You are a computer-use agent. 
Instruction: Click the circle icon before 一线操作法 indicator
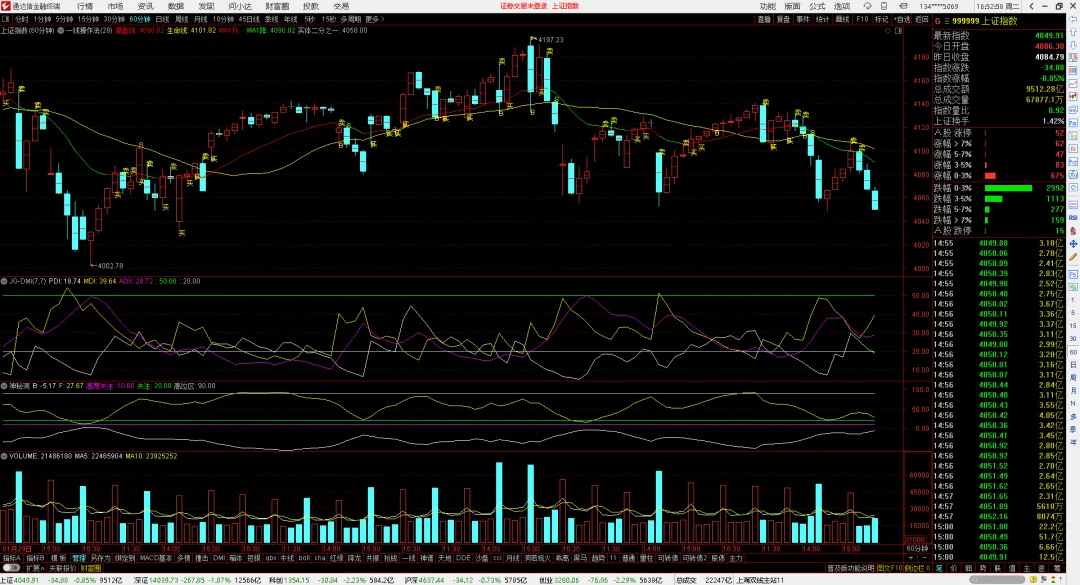point(61,31)
